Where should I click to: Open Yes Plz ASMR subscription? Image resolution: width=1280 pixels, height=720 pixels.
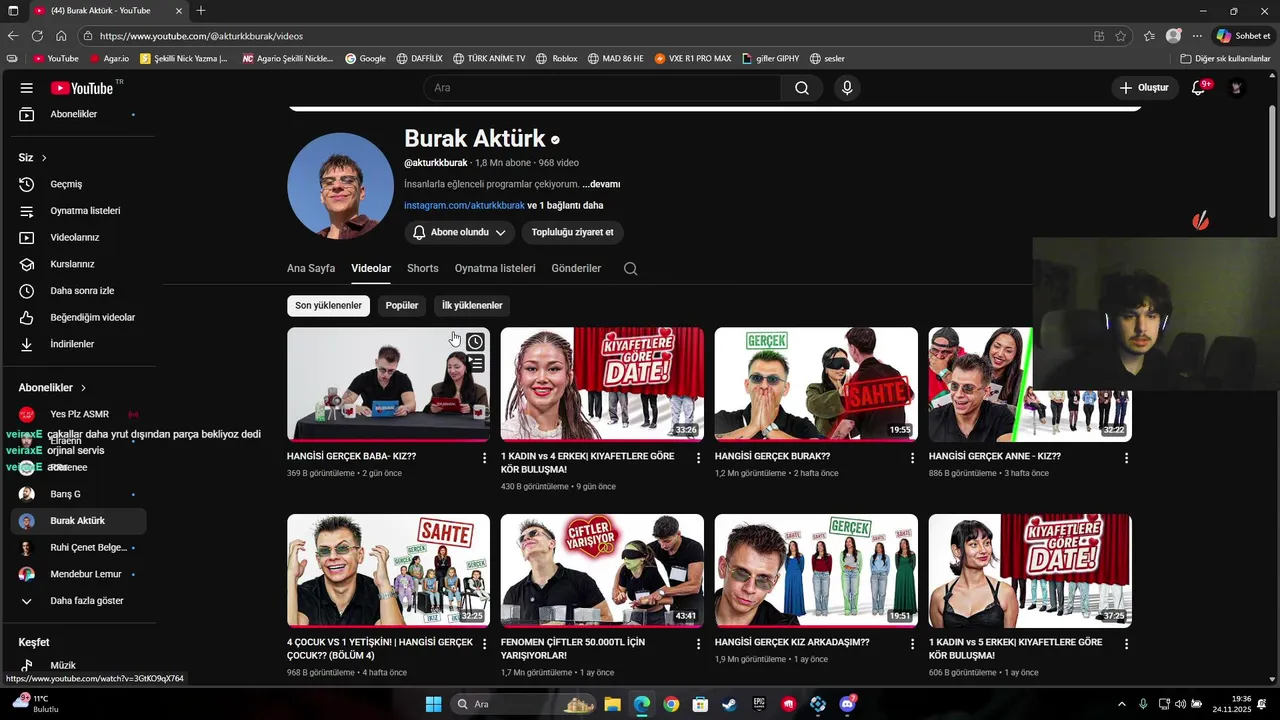pyautogui.click(x=78, y=414)
